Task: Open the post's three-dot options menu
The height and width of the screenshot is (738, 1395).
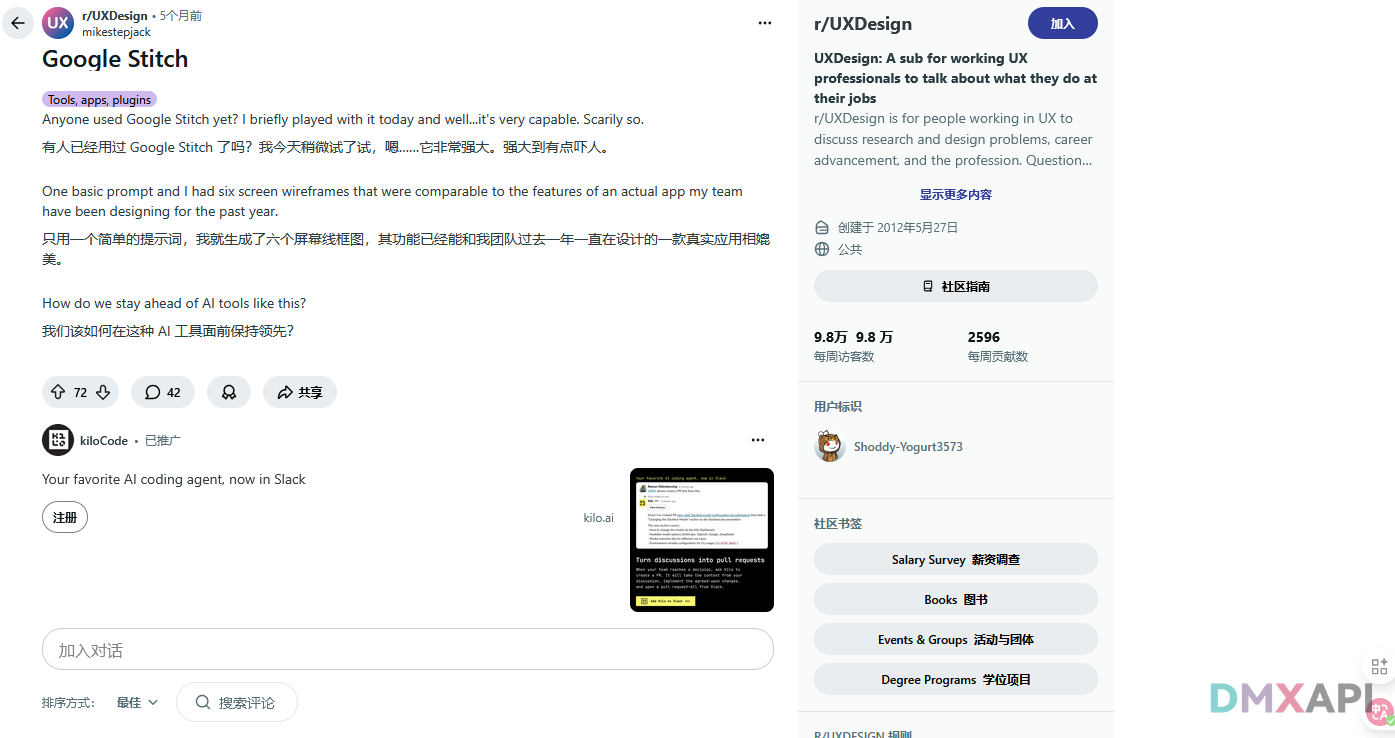Action: coord(765,23)
